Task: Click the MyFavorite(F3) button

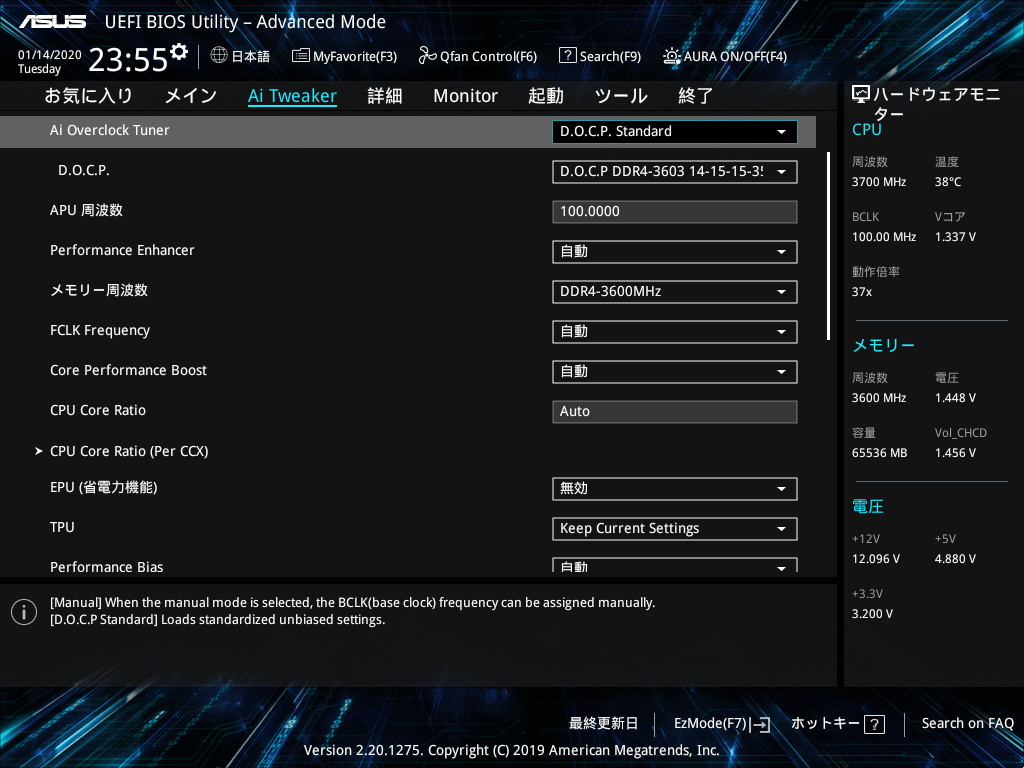Action: pos(344,56)
